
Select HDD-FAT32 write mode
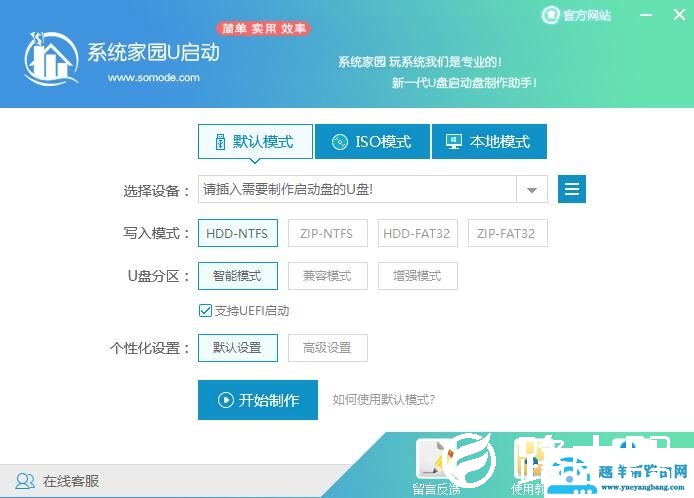[417, 233]
